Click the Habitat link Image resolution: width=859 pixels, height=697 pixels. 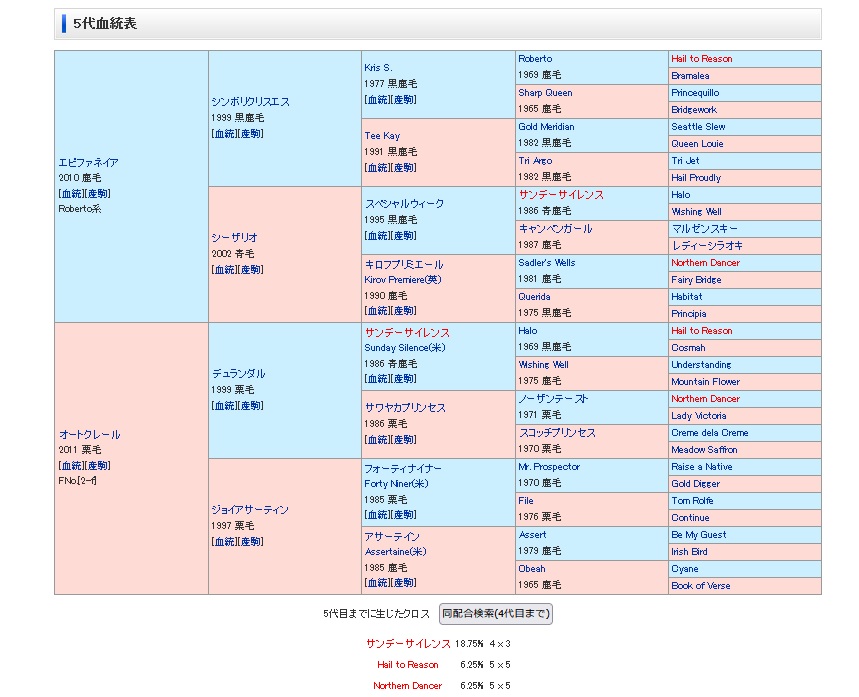pyautogui.click(x=687, y=296)
